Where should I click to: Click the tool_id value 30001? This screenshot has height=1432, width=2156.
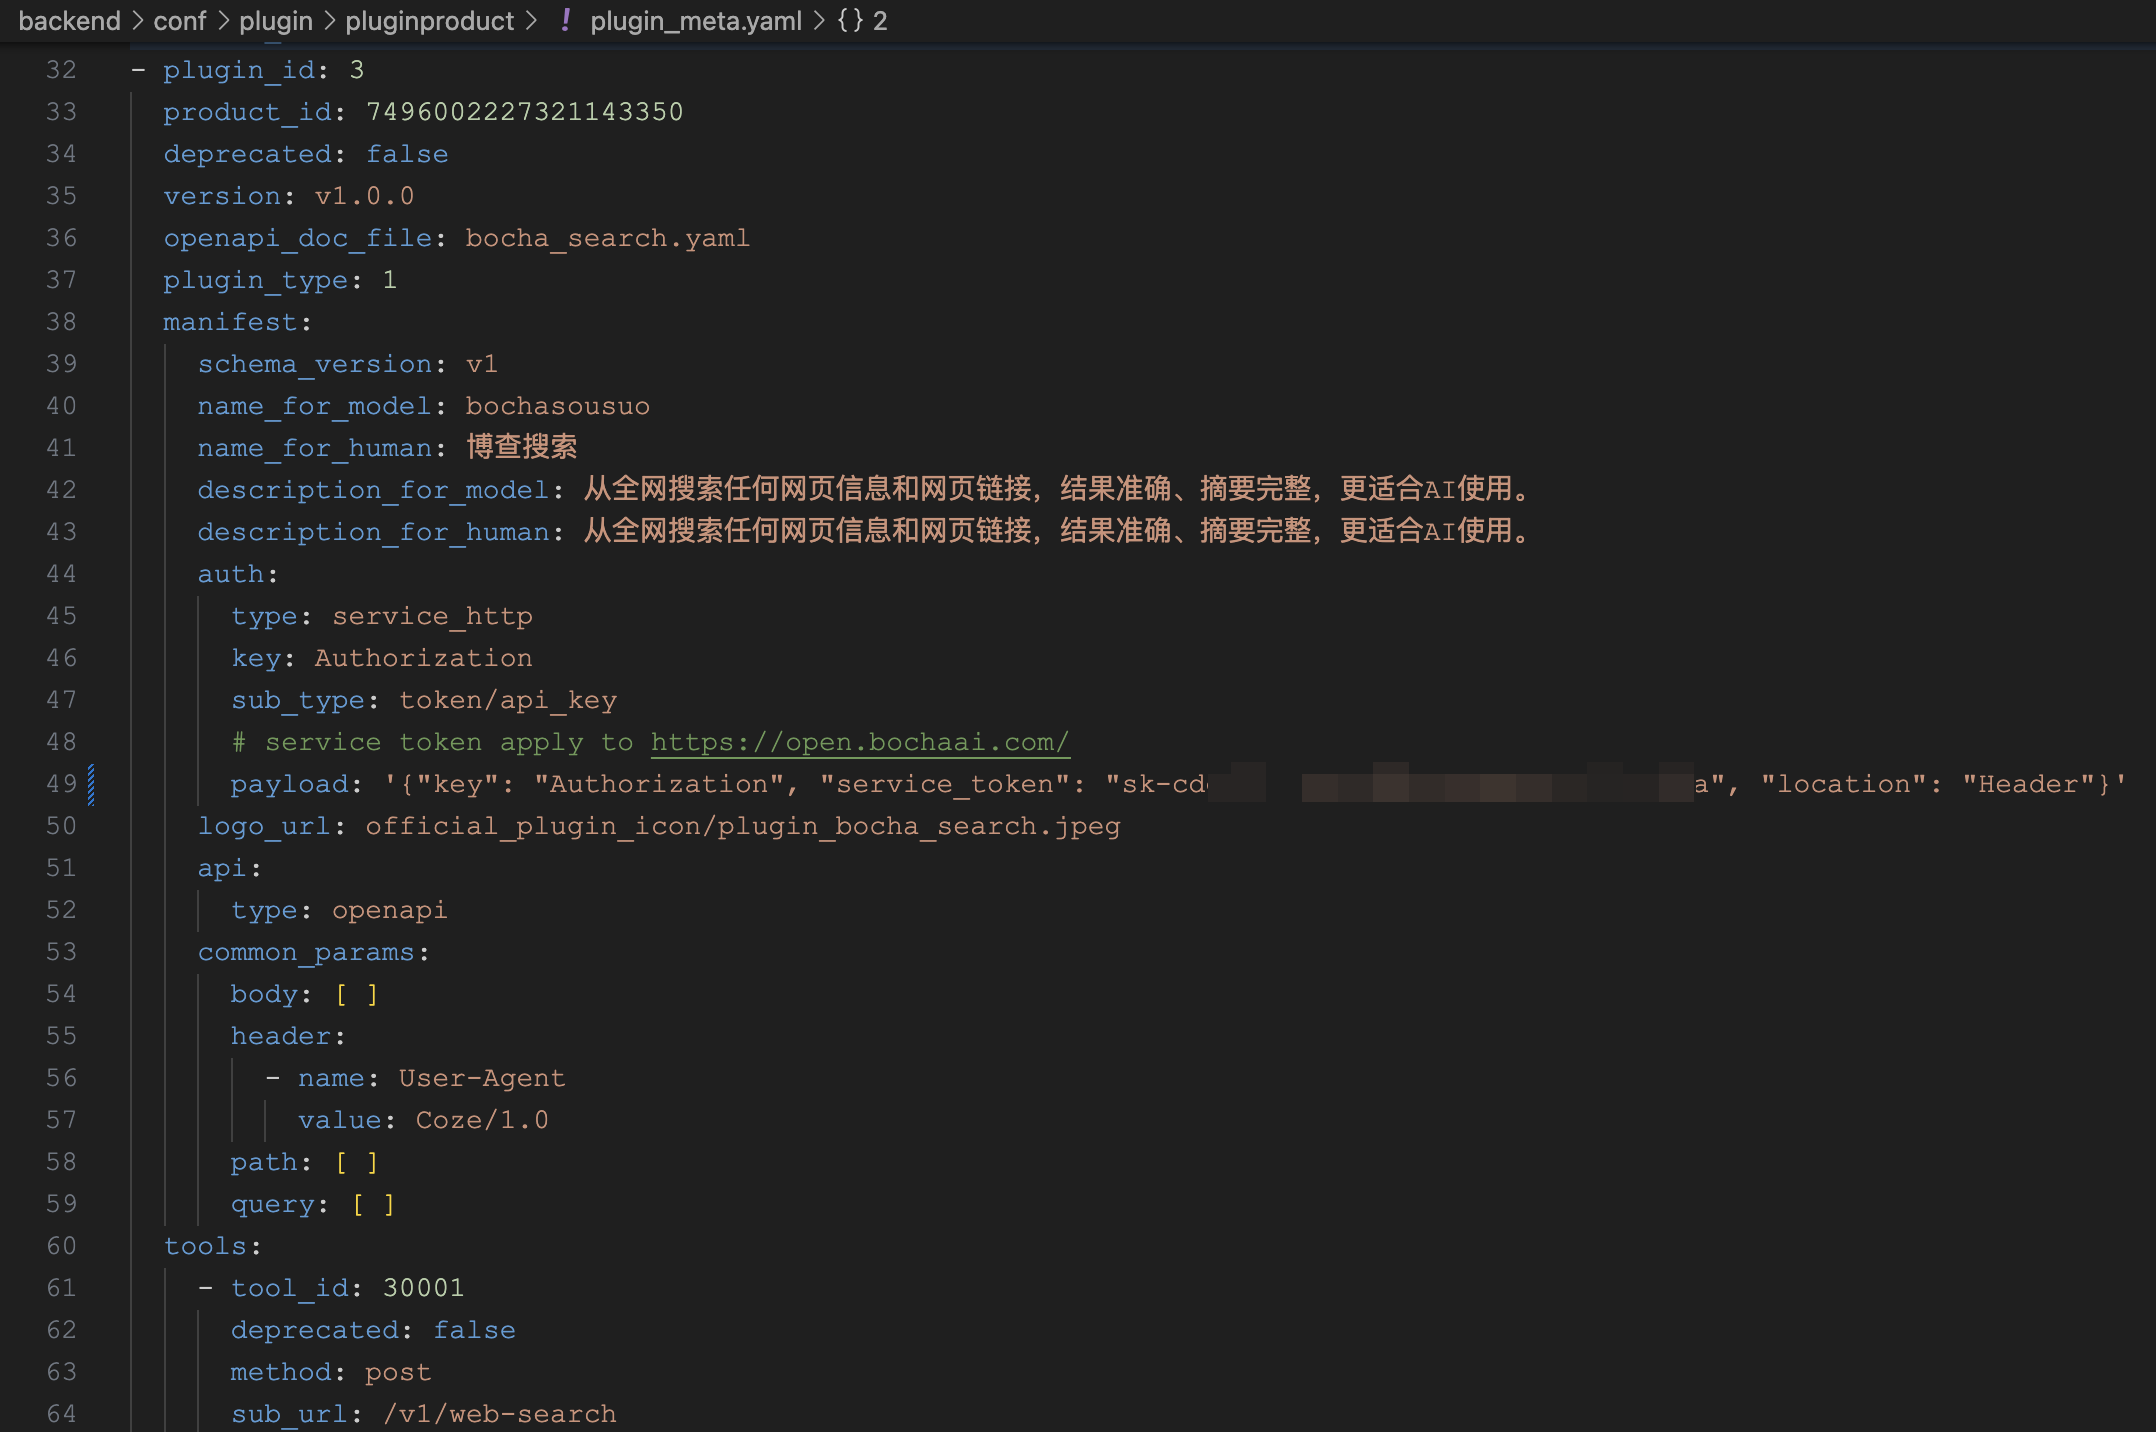coord(423,1288)
